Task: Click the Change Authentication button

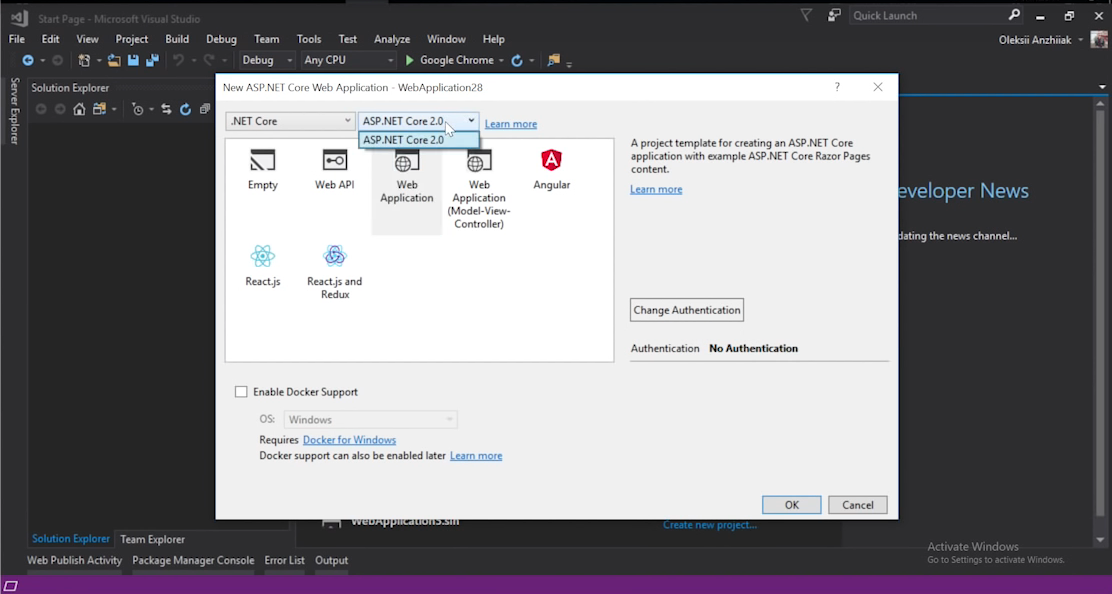Action: [x=686, y=310]
